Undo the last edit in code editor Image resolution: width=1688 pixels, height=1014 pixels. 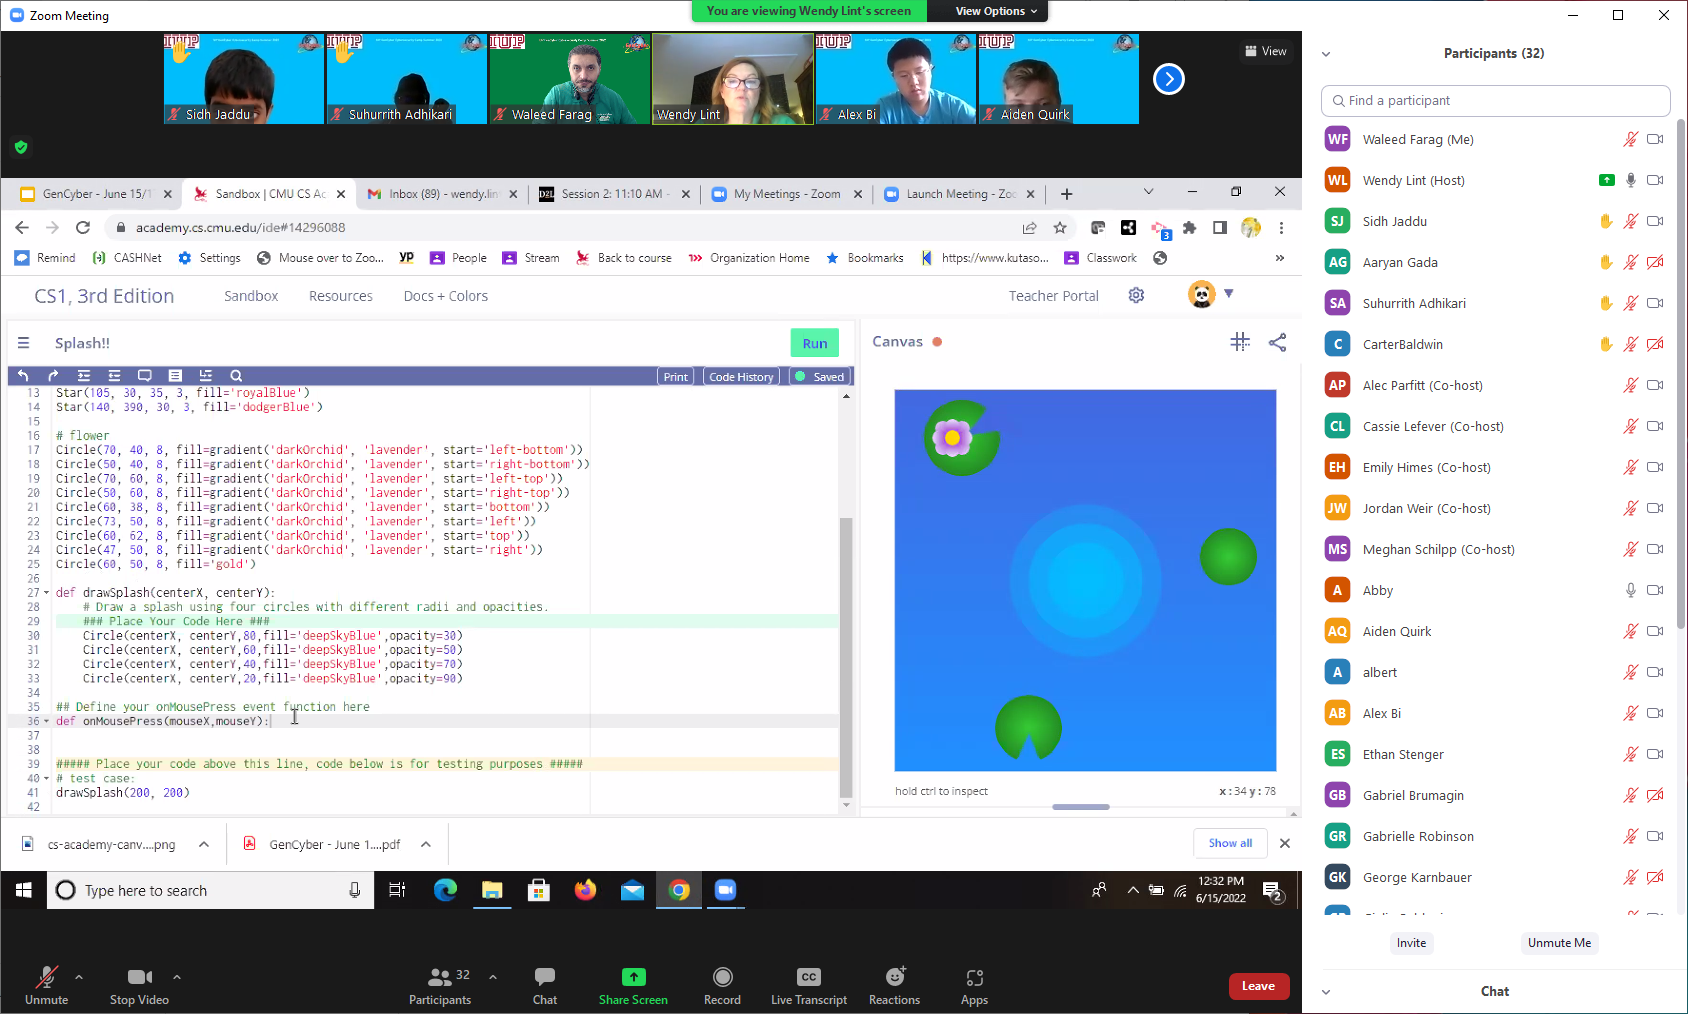(23, 376)
